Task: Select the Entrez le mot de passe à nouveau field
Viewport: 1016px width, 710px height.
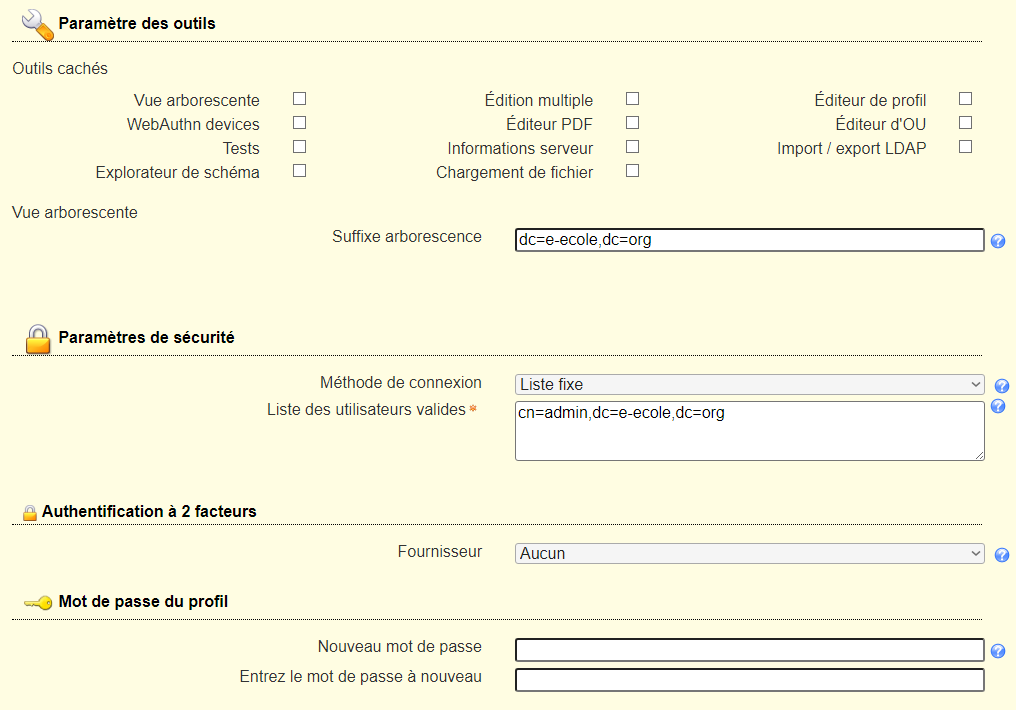Action: (749, 680)
